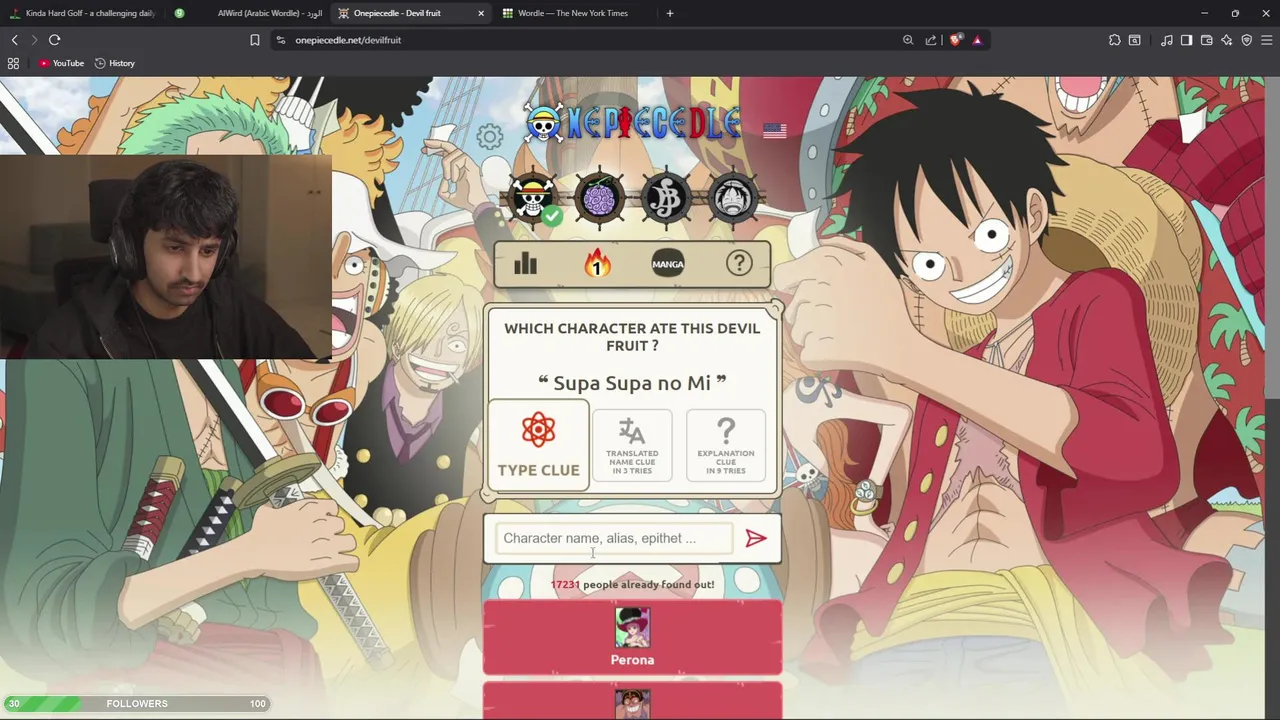Click the onepiecedle.net address bar URL
1280x720 pixels.
pyautogui.click(x=348, y=40)
